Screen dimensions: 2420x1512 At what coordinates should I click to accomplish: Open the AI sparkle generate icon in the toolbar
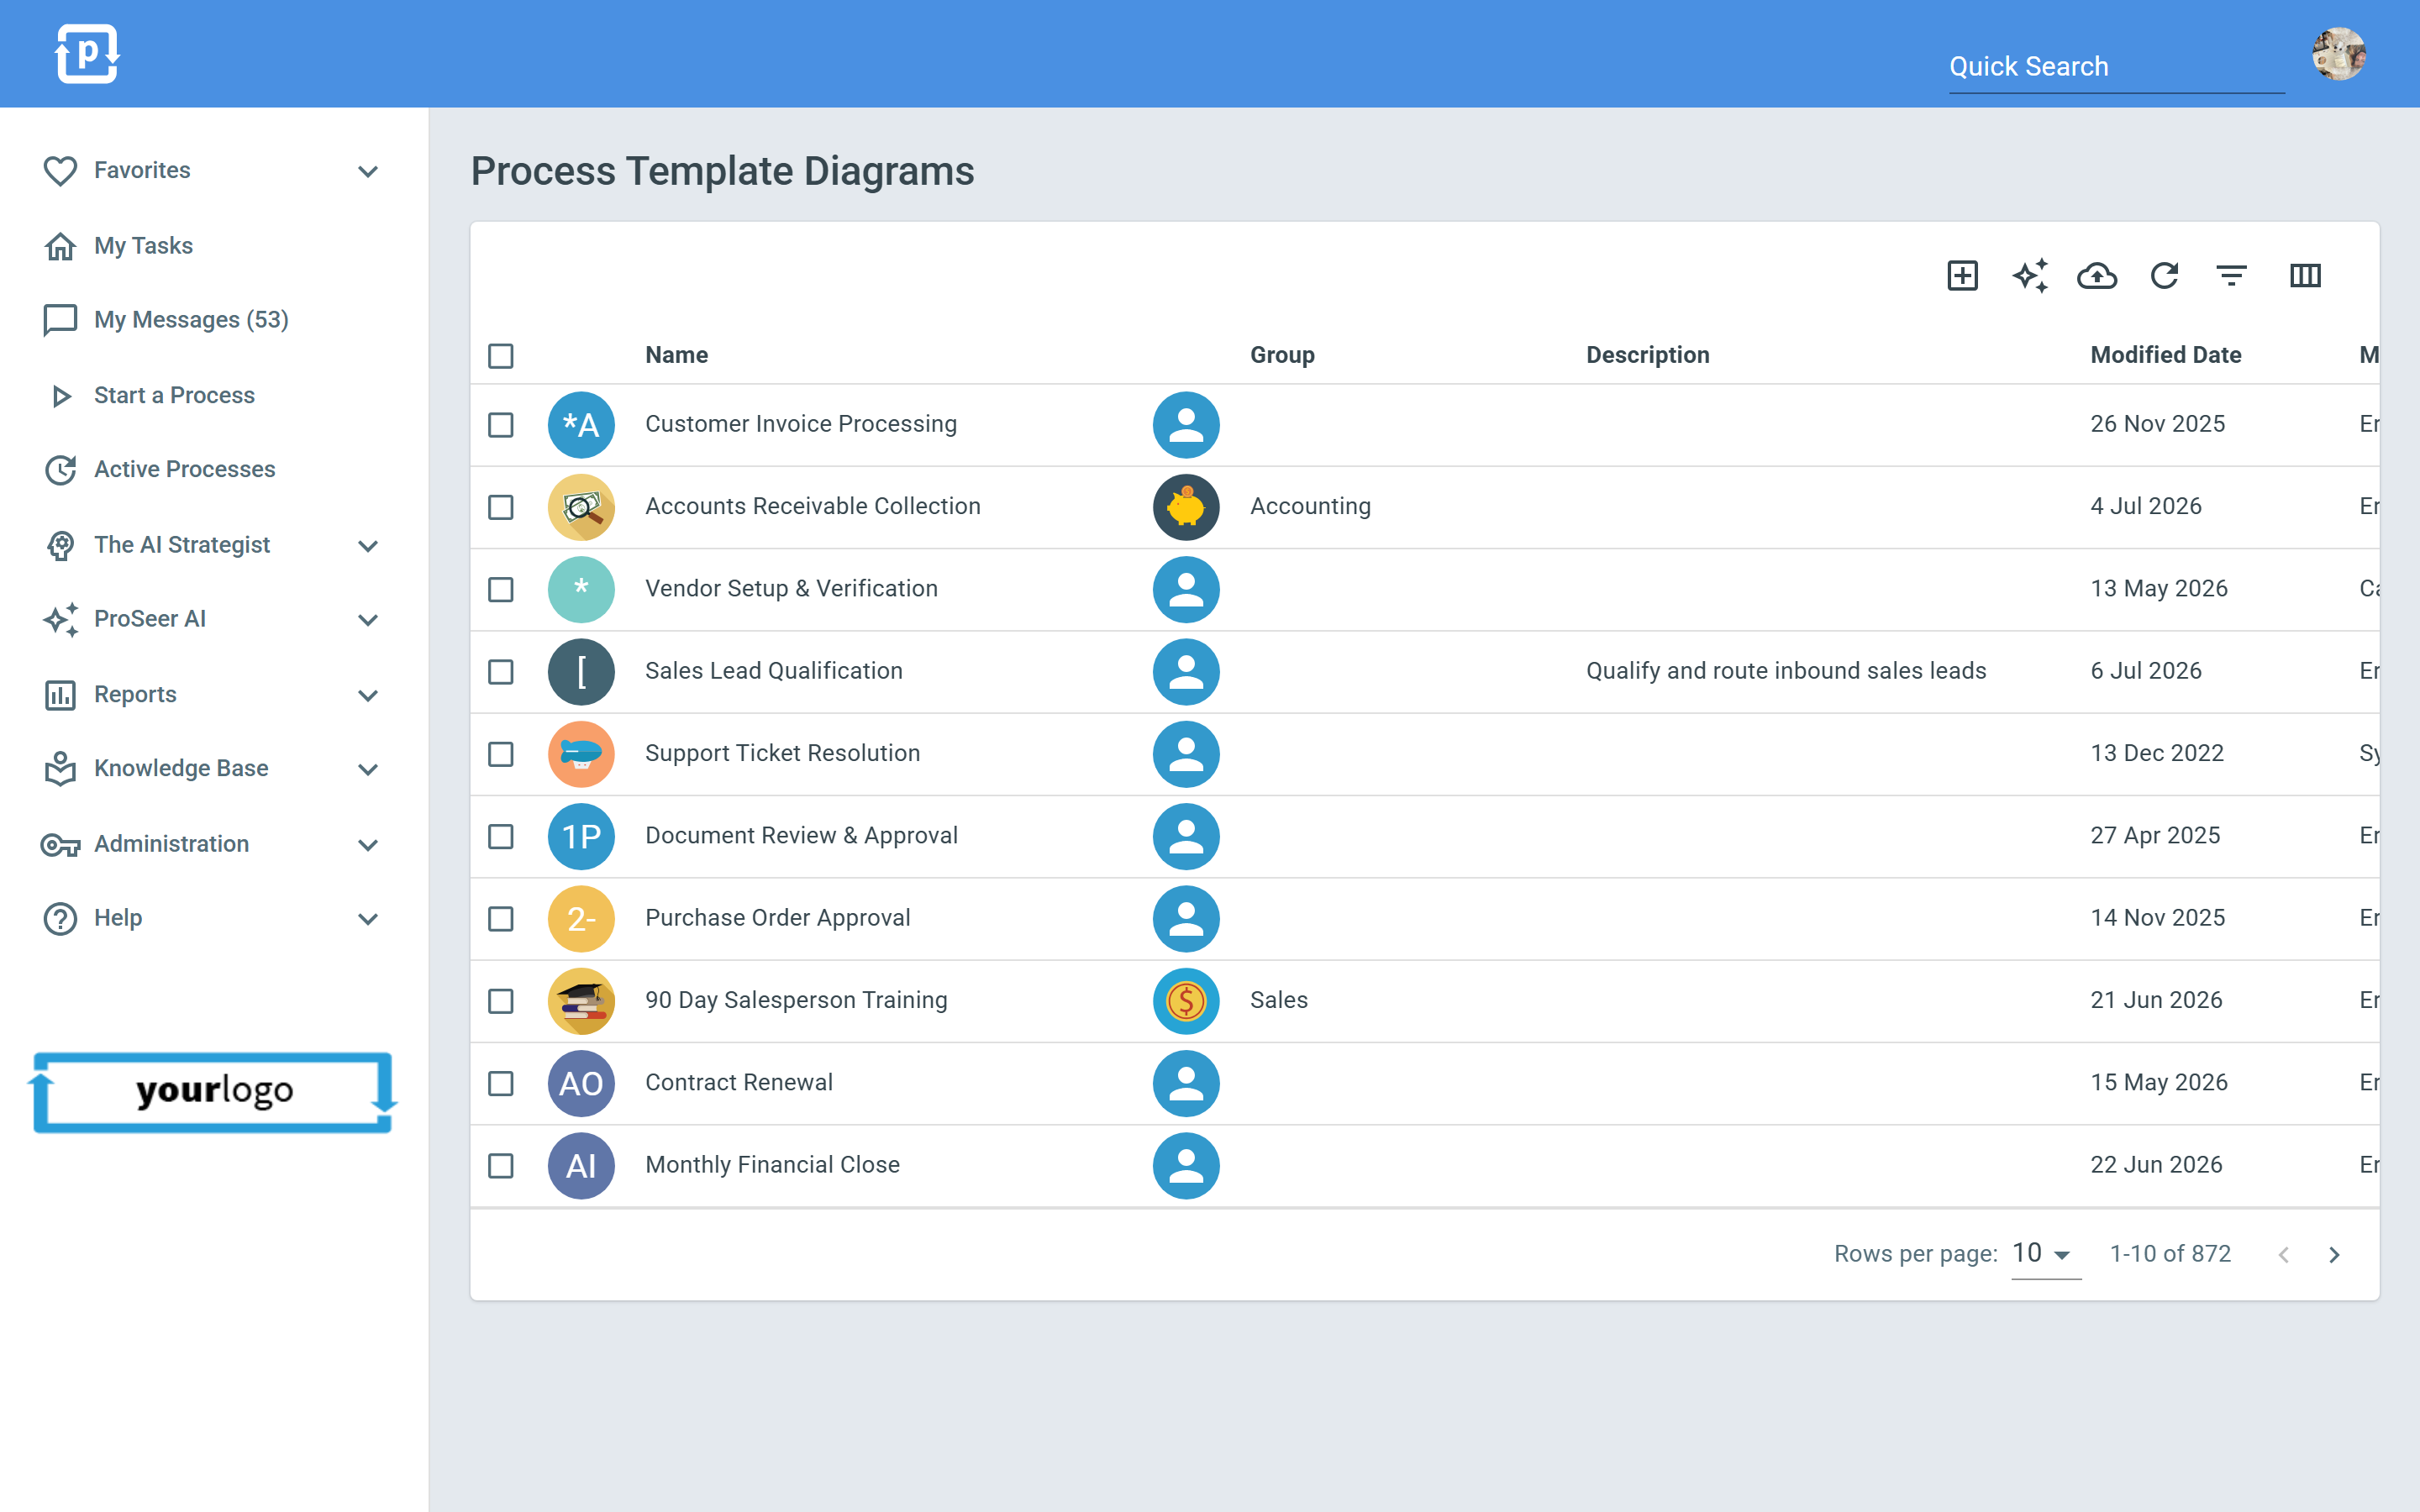(2030, 275)
